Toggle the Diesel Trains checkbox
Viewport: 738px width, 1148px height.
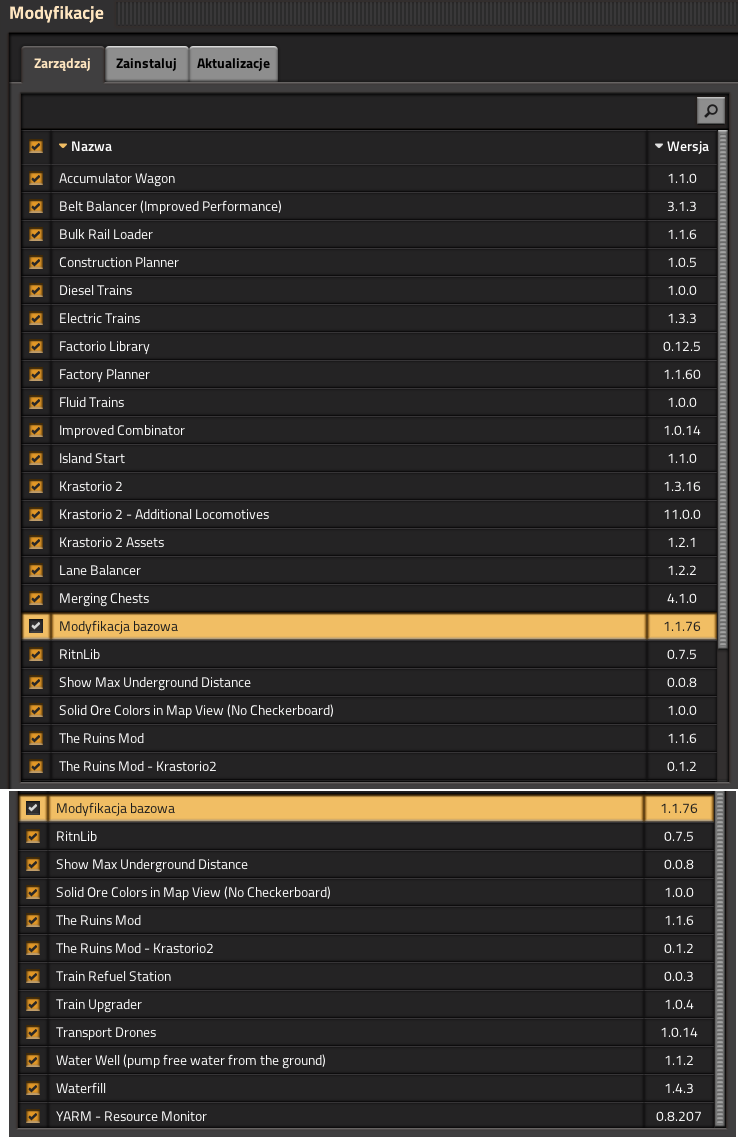coord(36,290)
